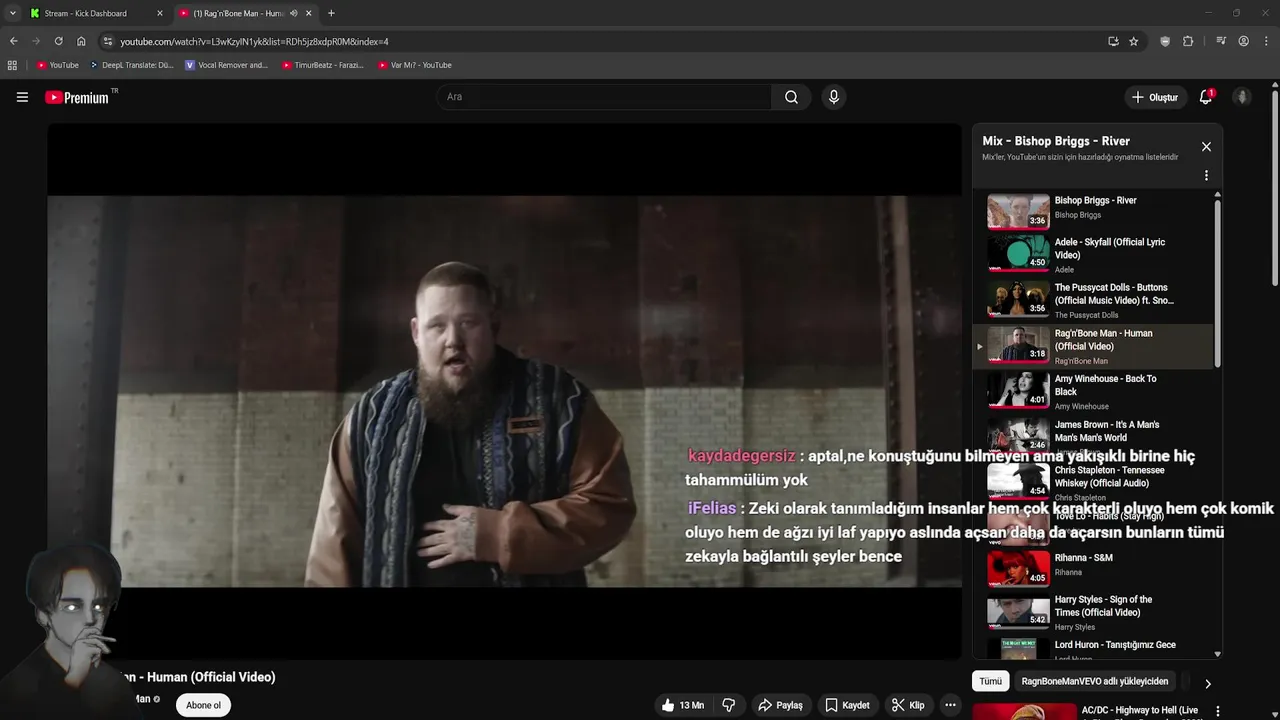The height and width of the screenshot is (720, 1280).
Task: Open more actions ellipsis beside Klip
Action: (x=950, y=705)
